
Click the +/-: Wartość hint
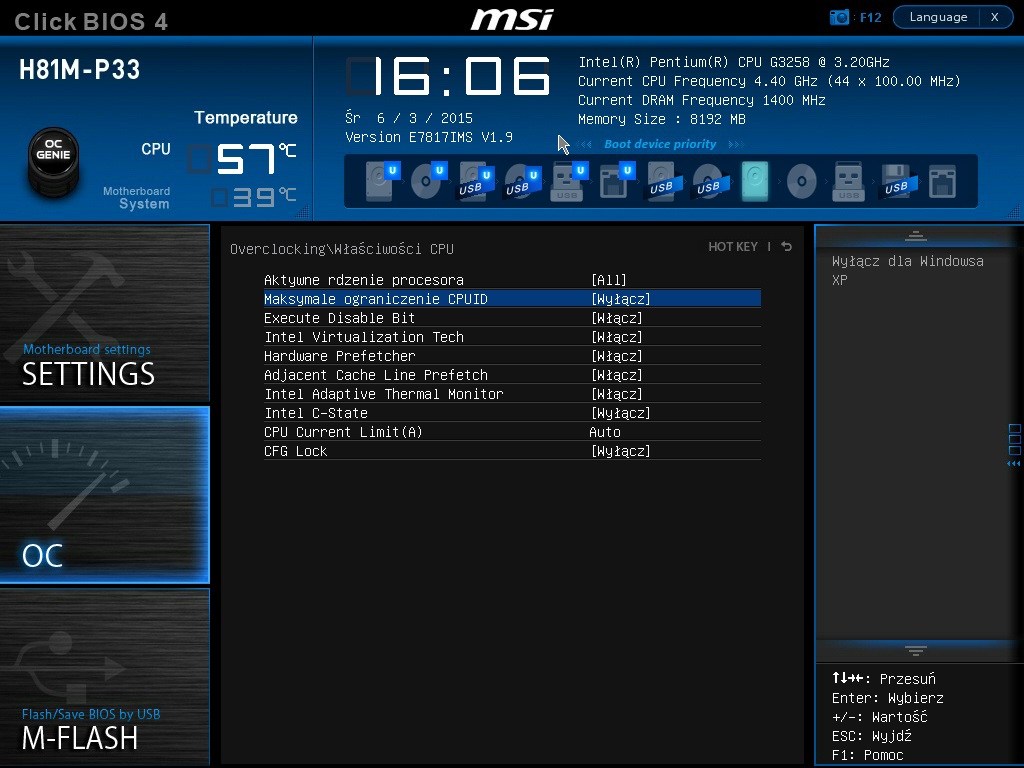tap(879, 717)
